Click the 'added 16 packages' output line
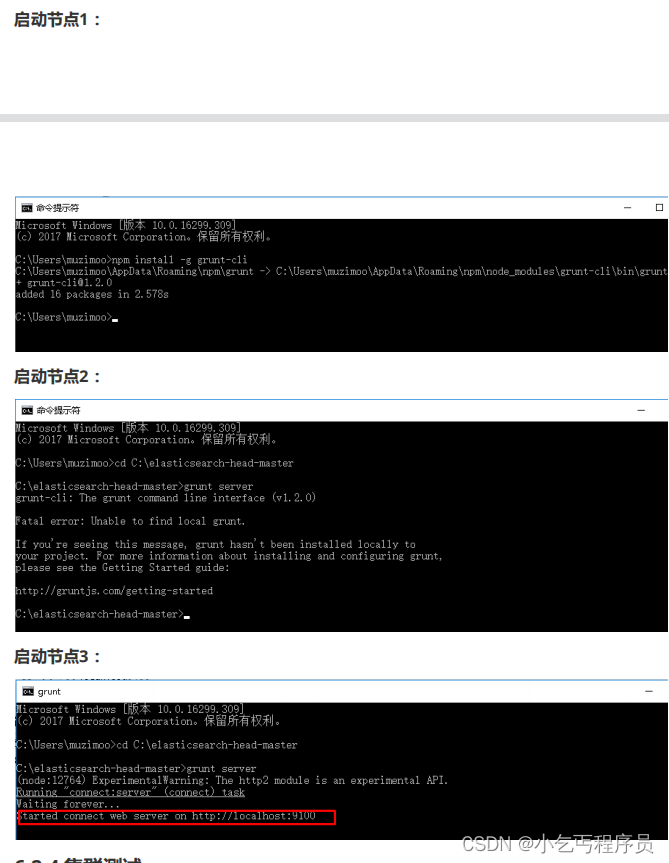 tap(92, 294)
